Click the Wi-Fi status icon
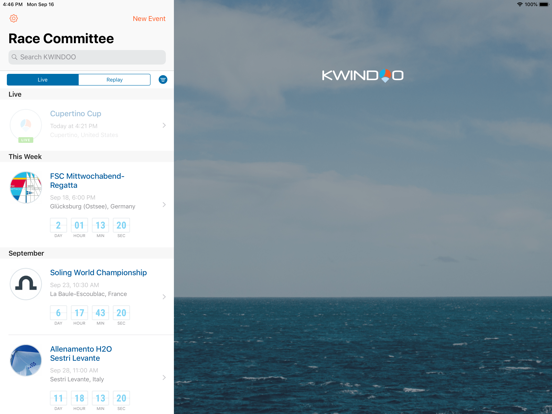Screen dimensions: 552x414 pos(520,4)
